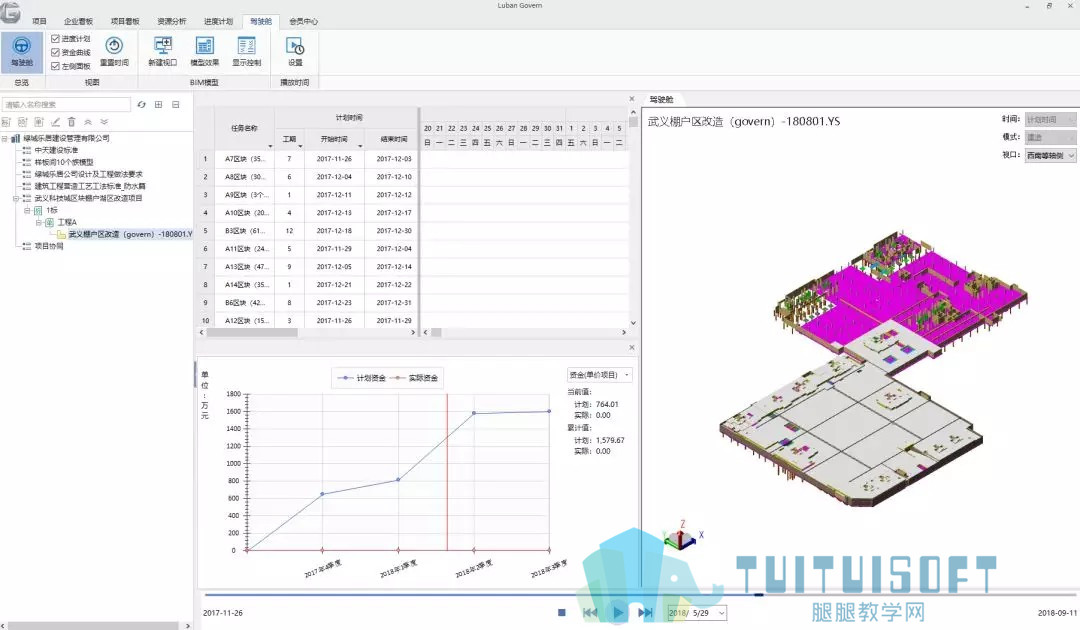This screenshot has width=1080, height=630.
Task: Click the third tree toolbar icon under search
Action: click(39, 122)
